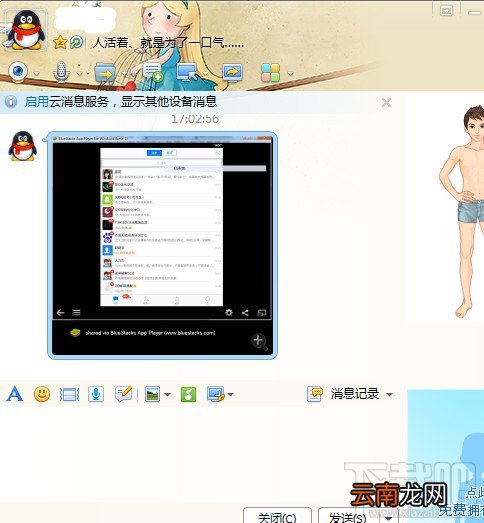Open 消息记录 message history
The width and height of the screenshot is (484, 523).
pyautogui.click(x=343, y=394)
